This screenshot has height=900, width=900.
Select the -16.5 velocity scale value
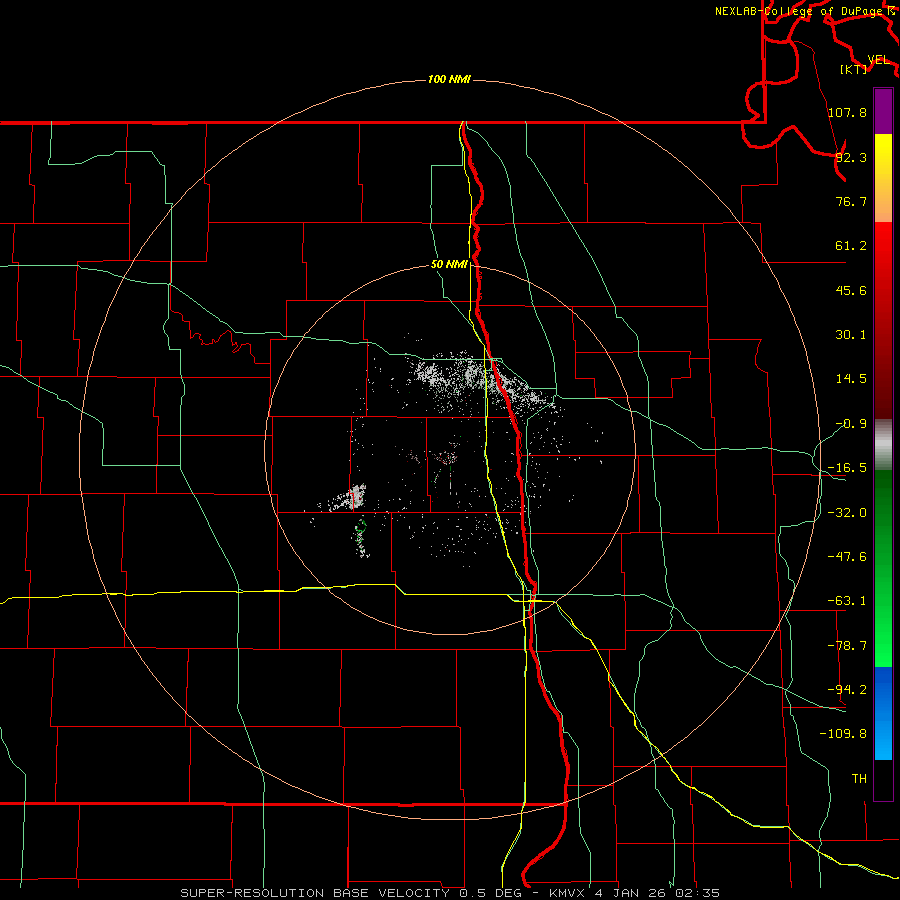pos(847,468)
